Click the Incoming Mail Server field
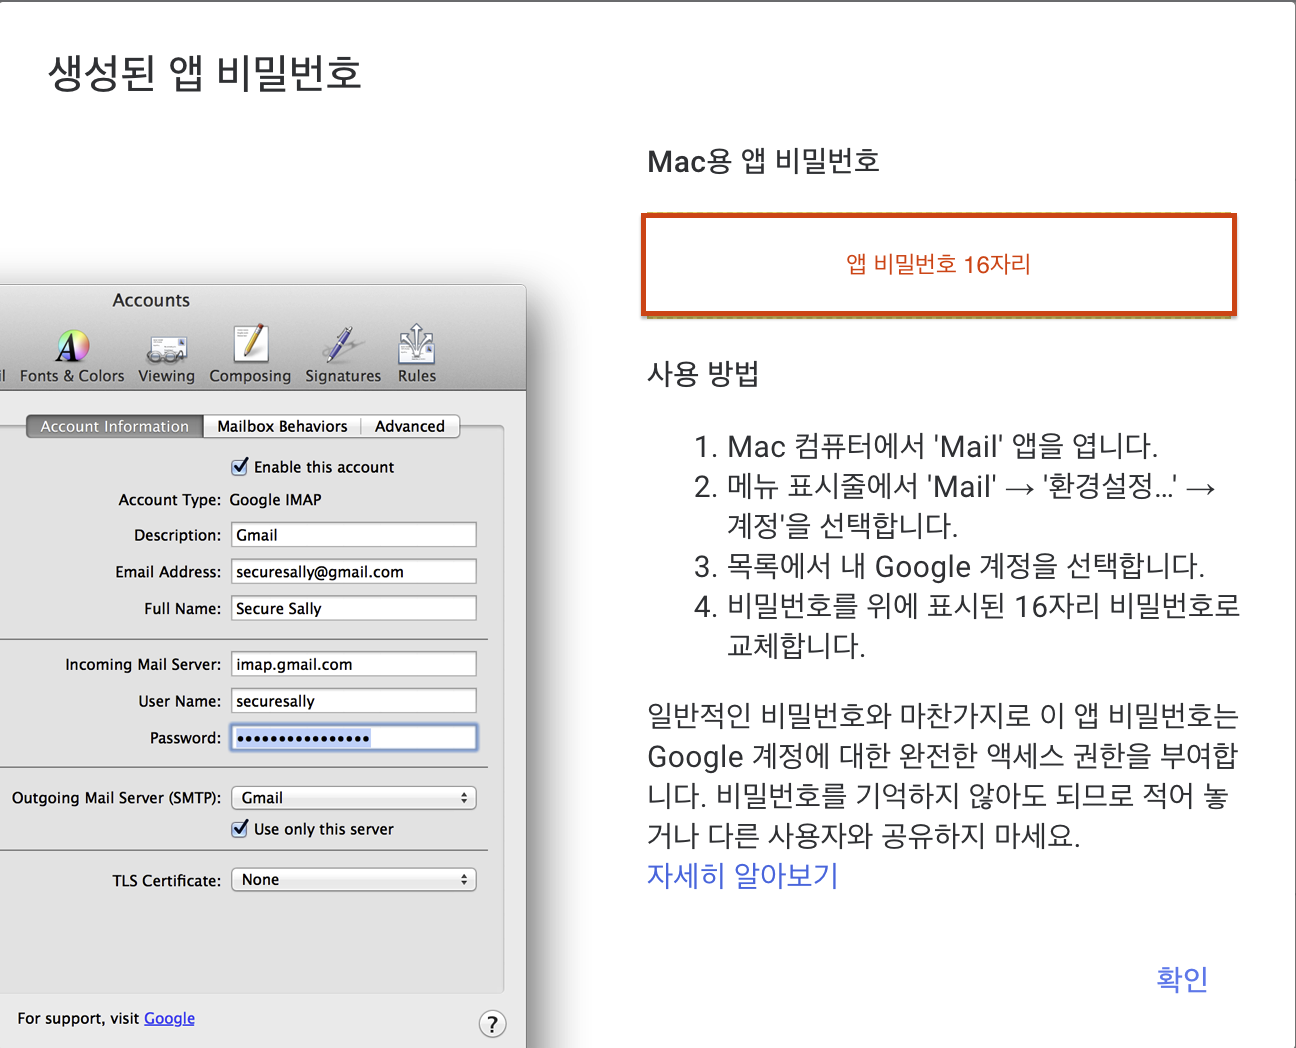Viewport: 1296px width, 1048px height. pyautogui.click(x=354, y=664)
